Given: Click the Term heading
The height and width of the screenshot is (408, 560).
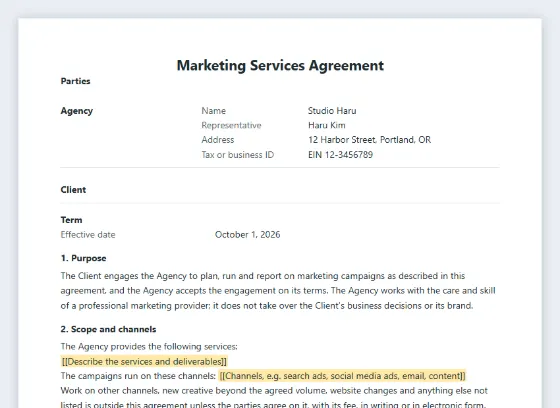Looking at the screenshot, I should 71,220.
